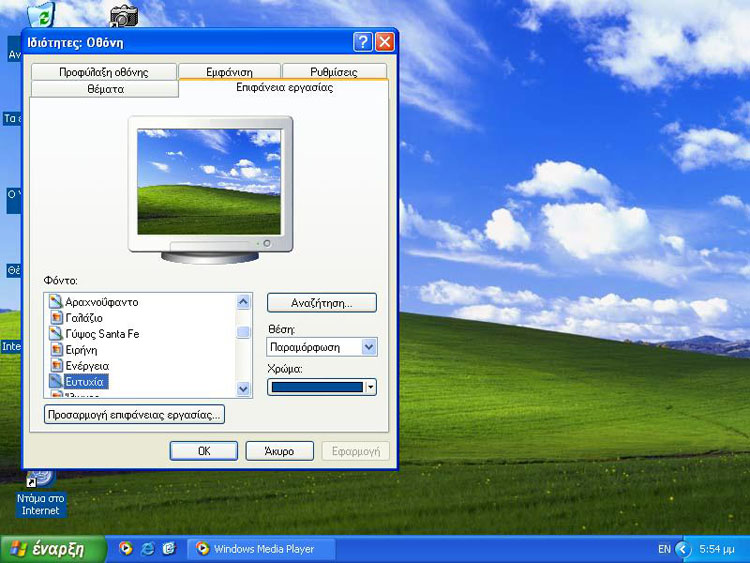750x563 pixels.
Task: Select Ενέργεια in the background list
Action: tap(87, 365)
